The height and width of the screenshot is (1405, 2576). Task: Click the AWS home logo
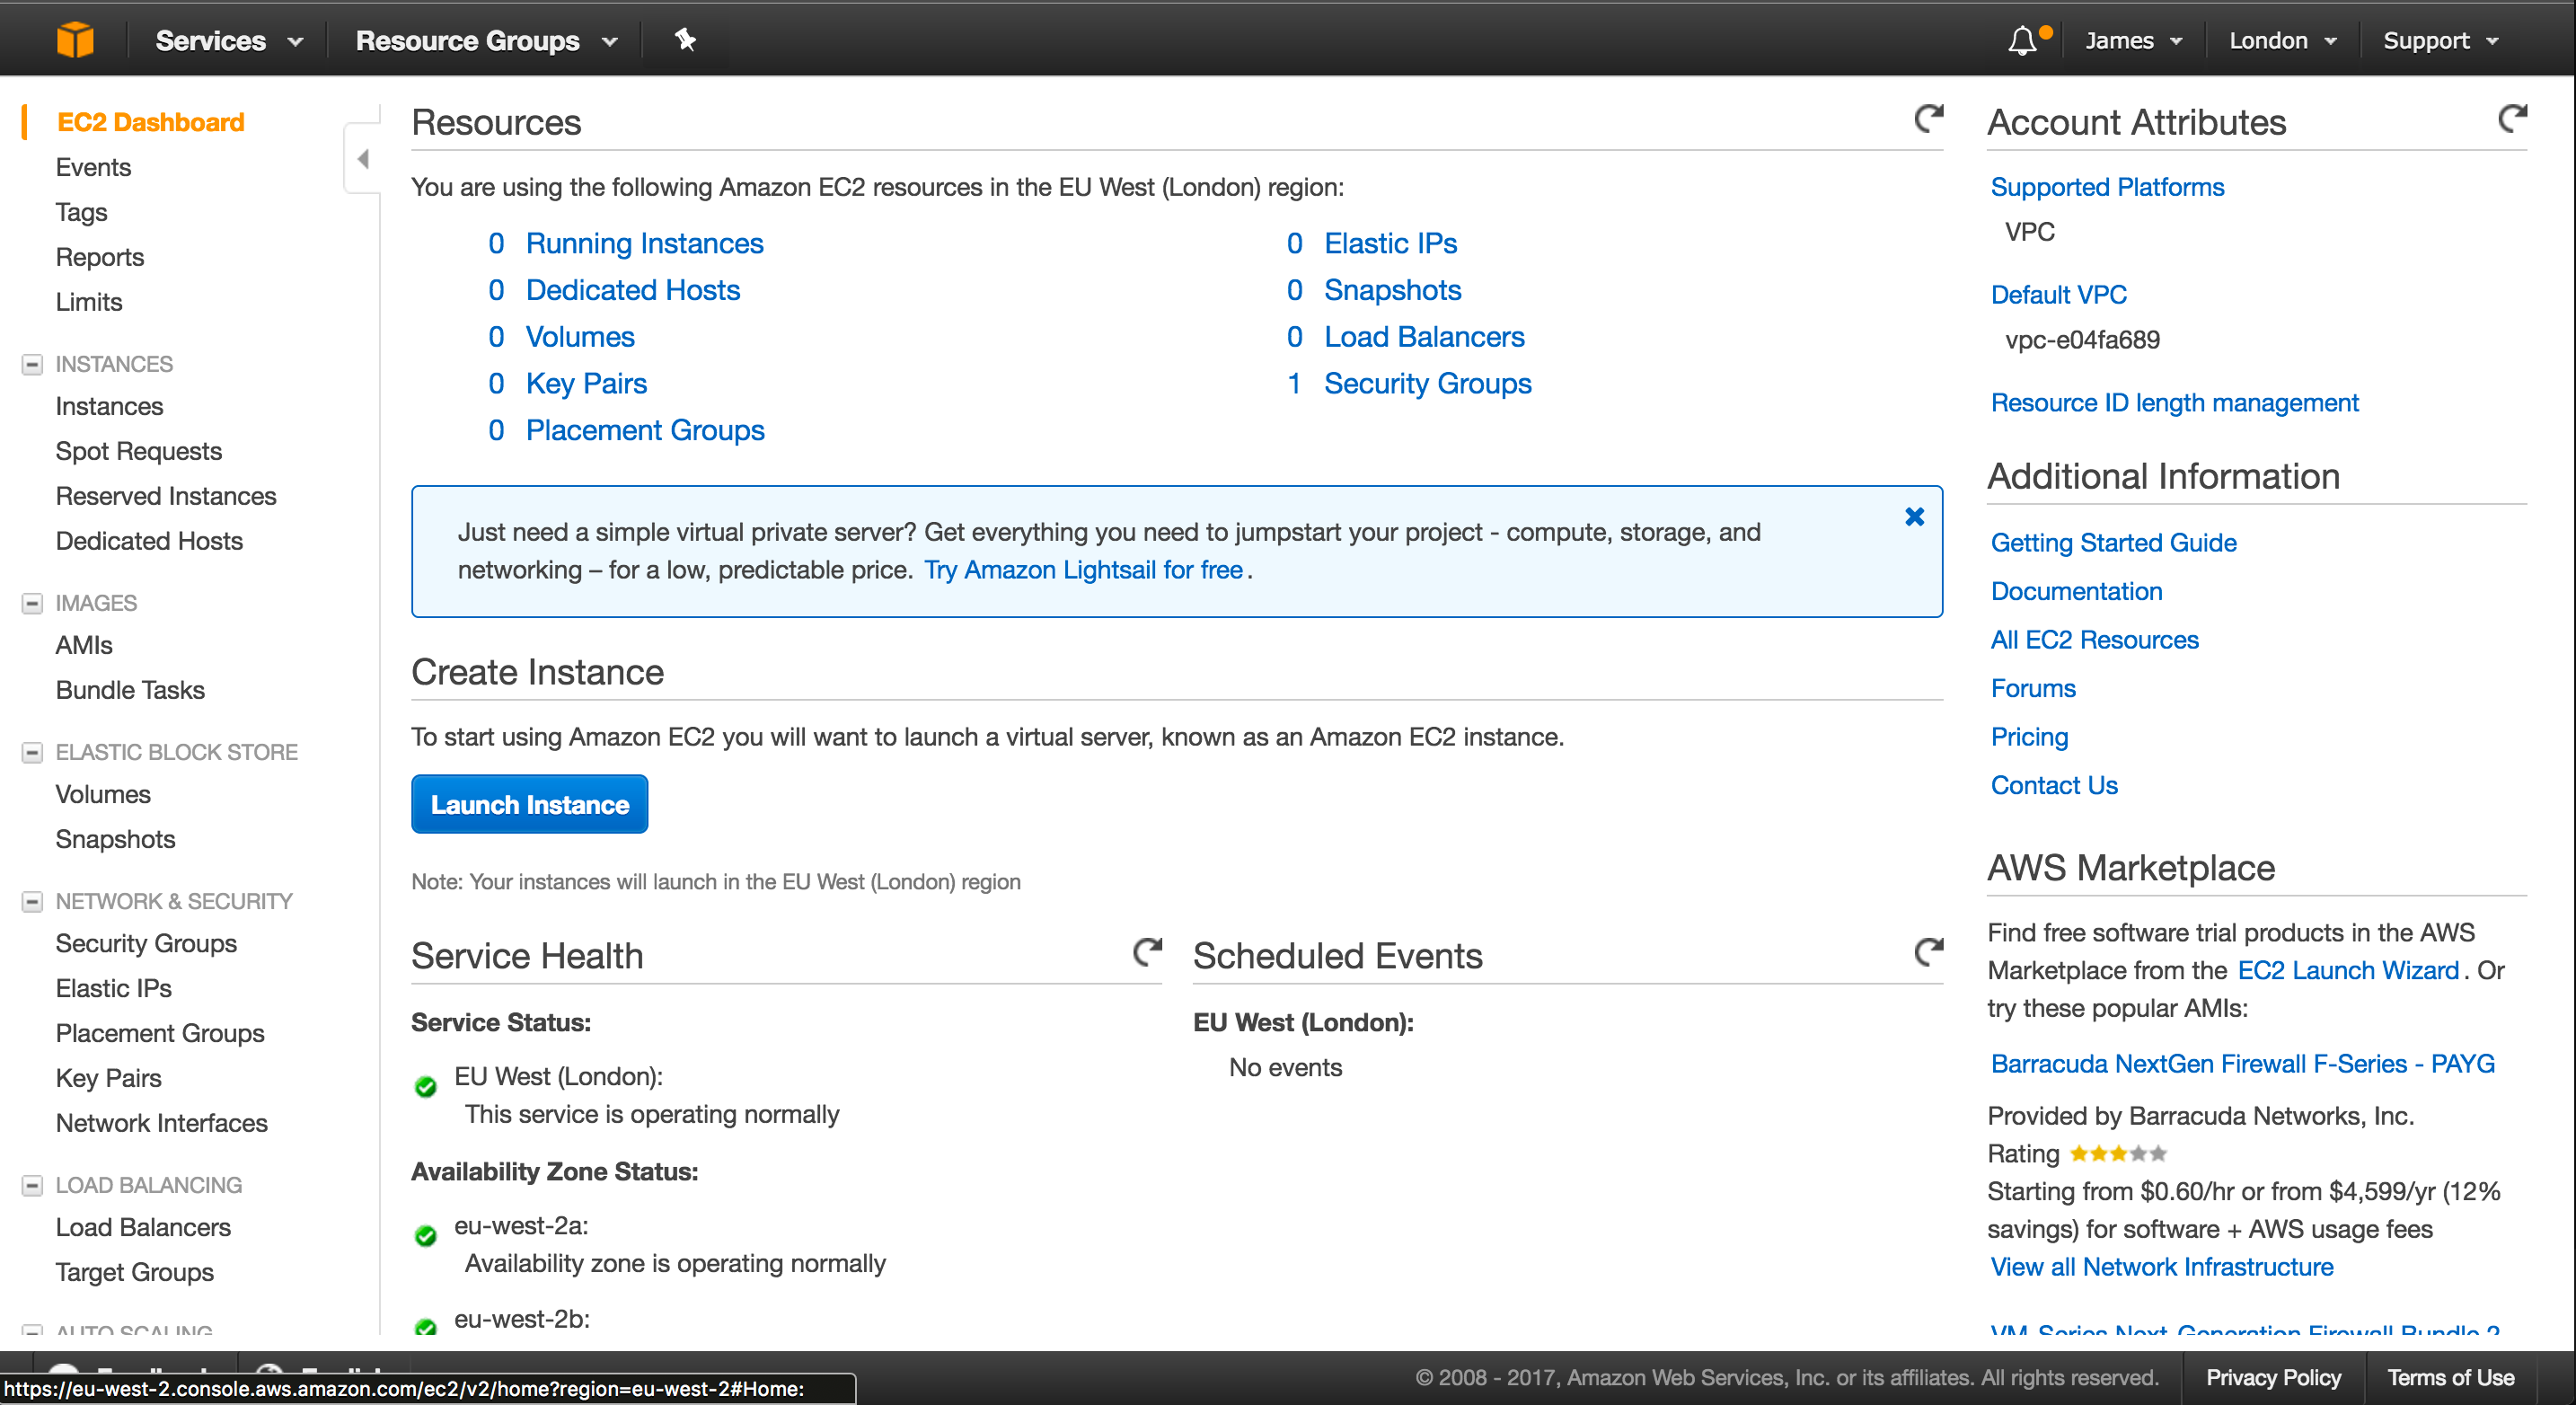tap(76, 39)
